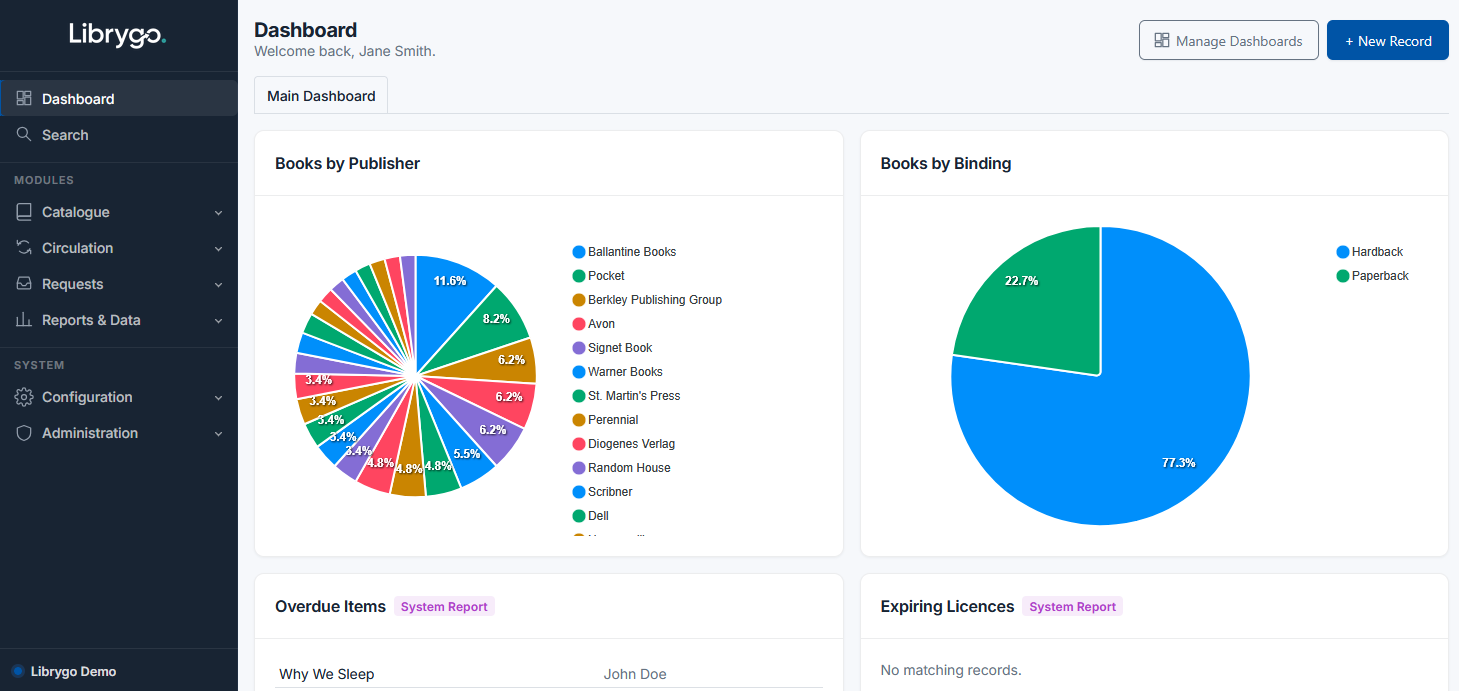Click the Librygo logo
The height and width of the screenshot is (691, 1459).
pyautogui.click(x=118, y=35)
